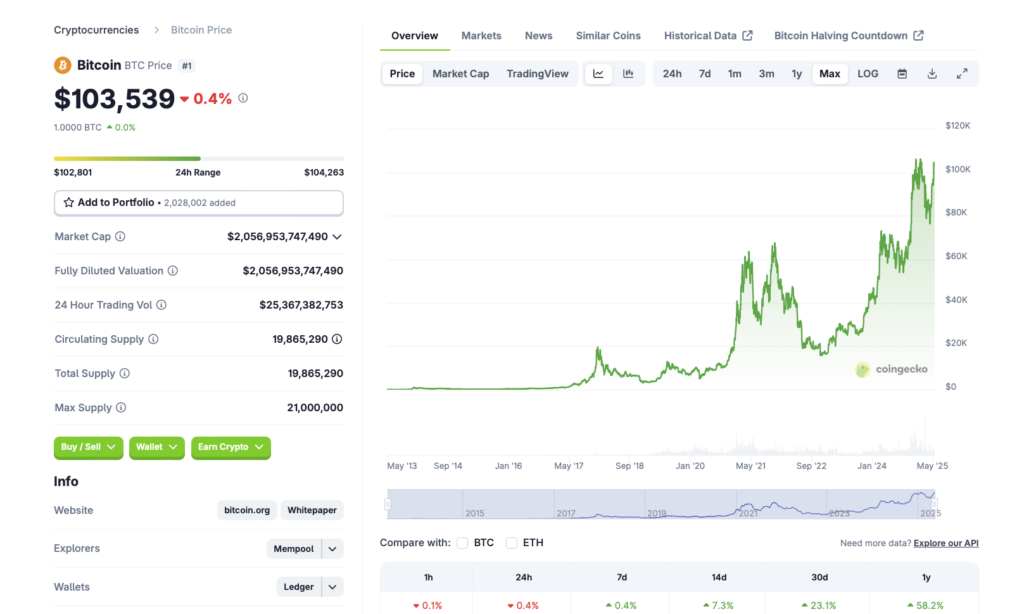Enable the BTC compare checkbox
1024x614 pixels.
pos(462,543)
